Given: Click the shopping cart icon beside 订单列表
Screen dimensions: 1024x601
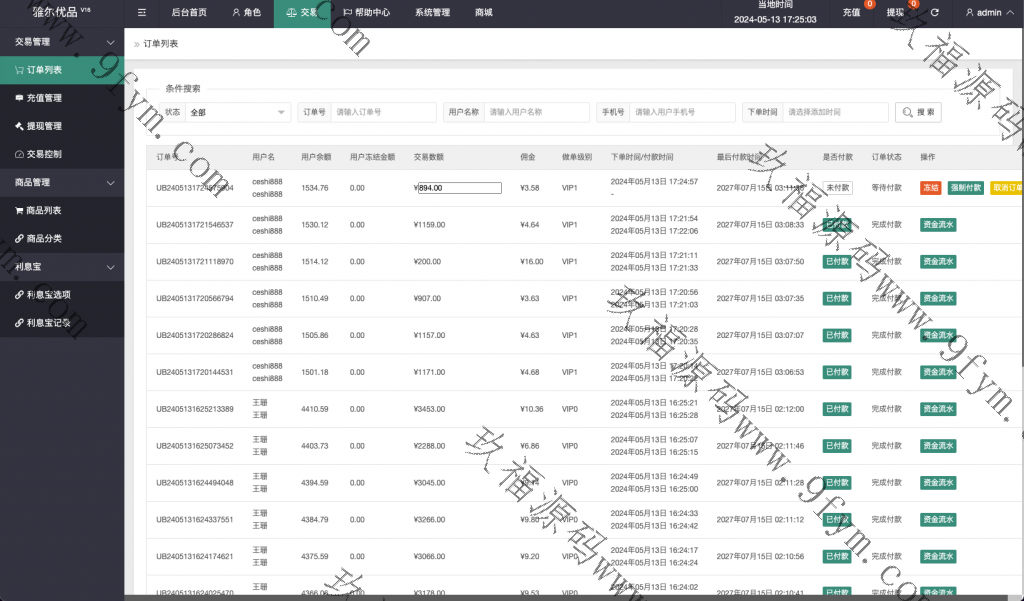Looking at the screenshot, I should coord(19,70).
